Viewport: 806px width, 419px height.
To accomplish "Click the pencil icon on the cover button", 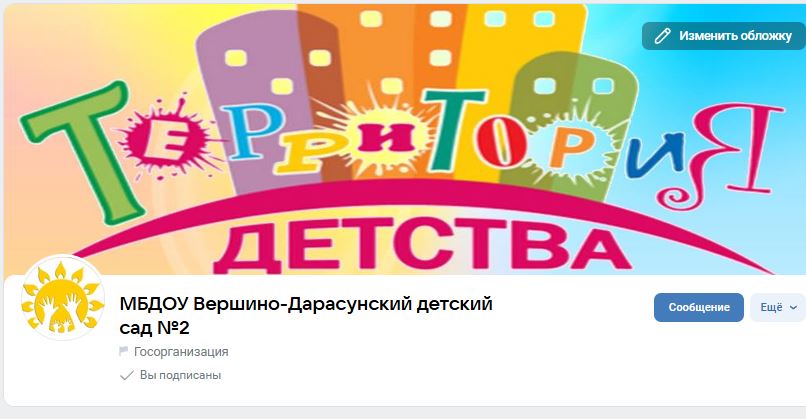I will [662, 36].
